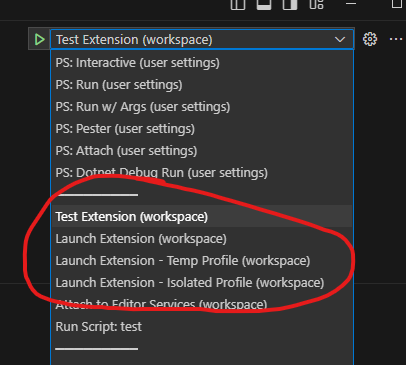Toggle primary sidebar layout icon
The height and width of the screenshot is (365, 406).
(x=238, y=4)
